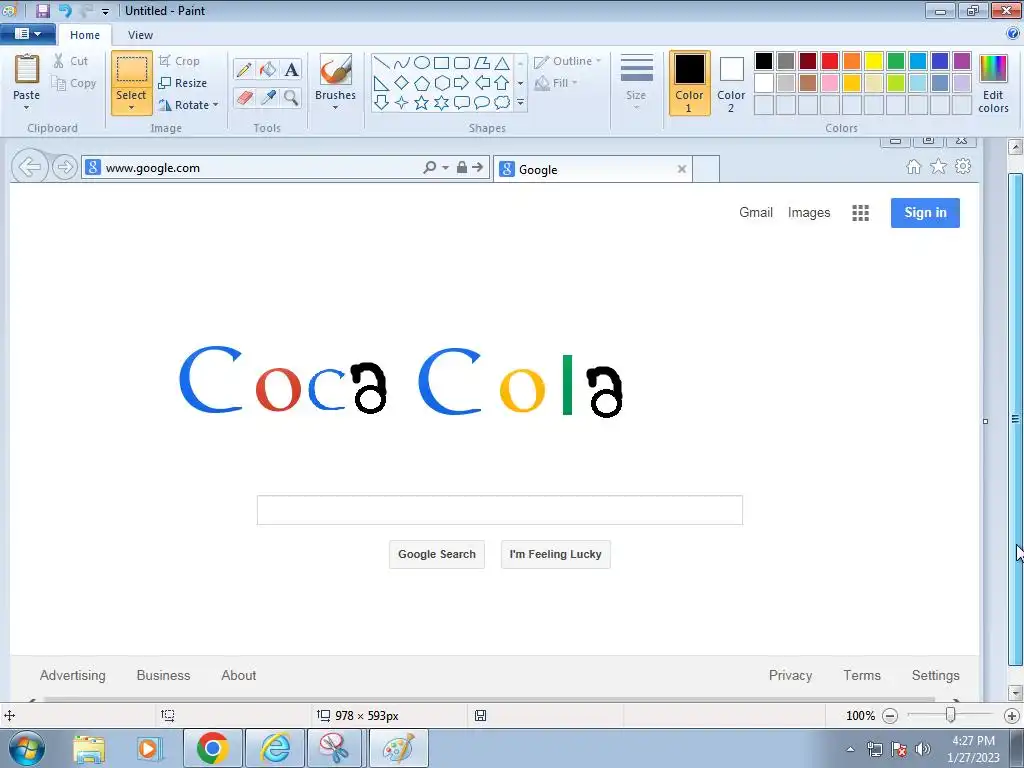Pick the green color swatch

[896, 61]
